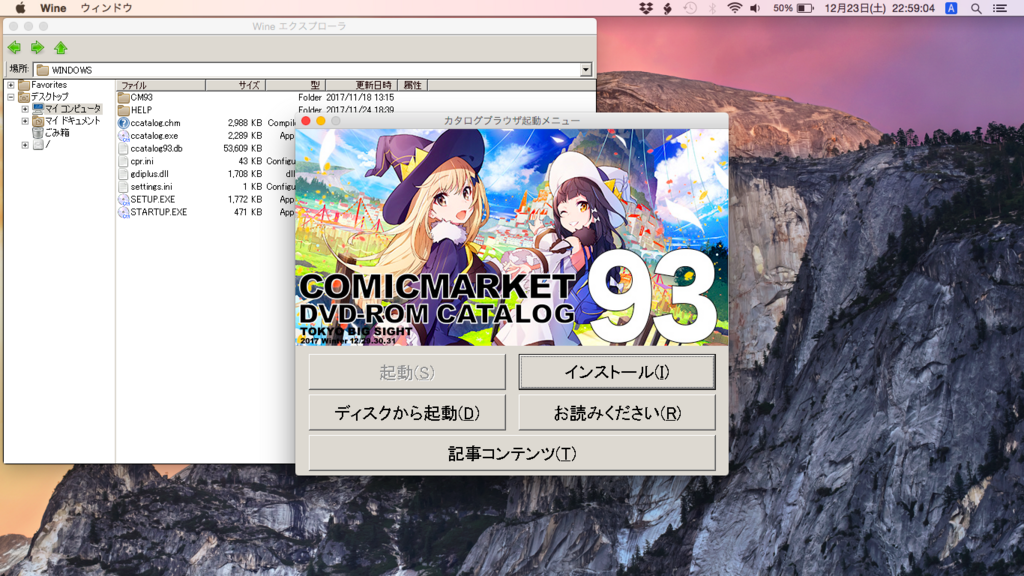The height and width of the screenshot is (576, 1024).
Task: Click the date and time display
Action: click(880, 8)
